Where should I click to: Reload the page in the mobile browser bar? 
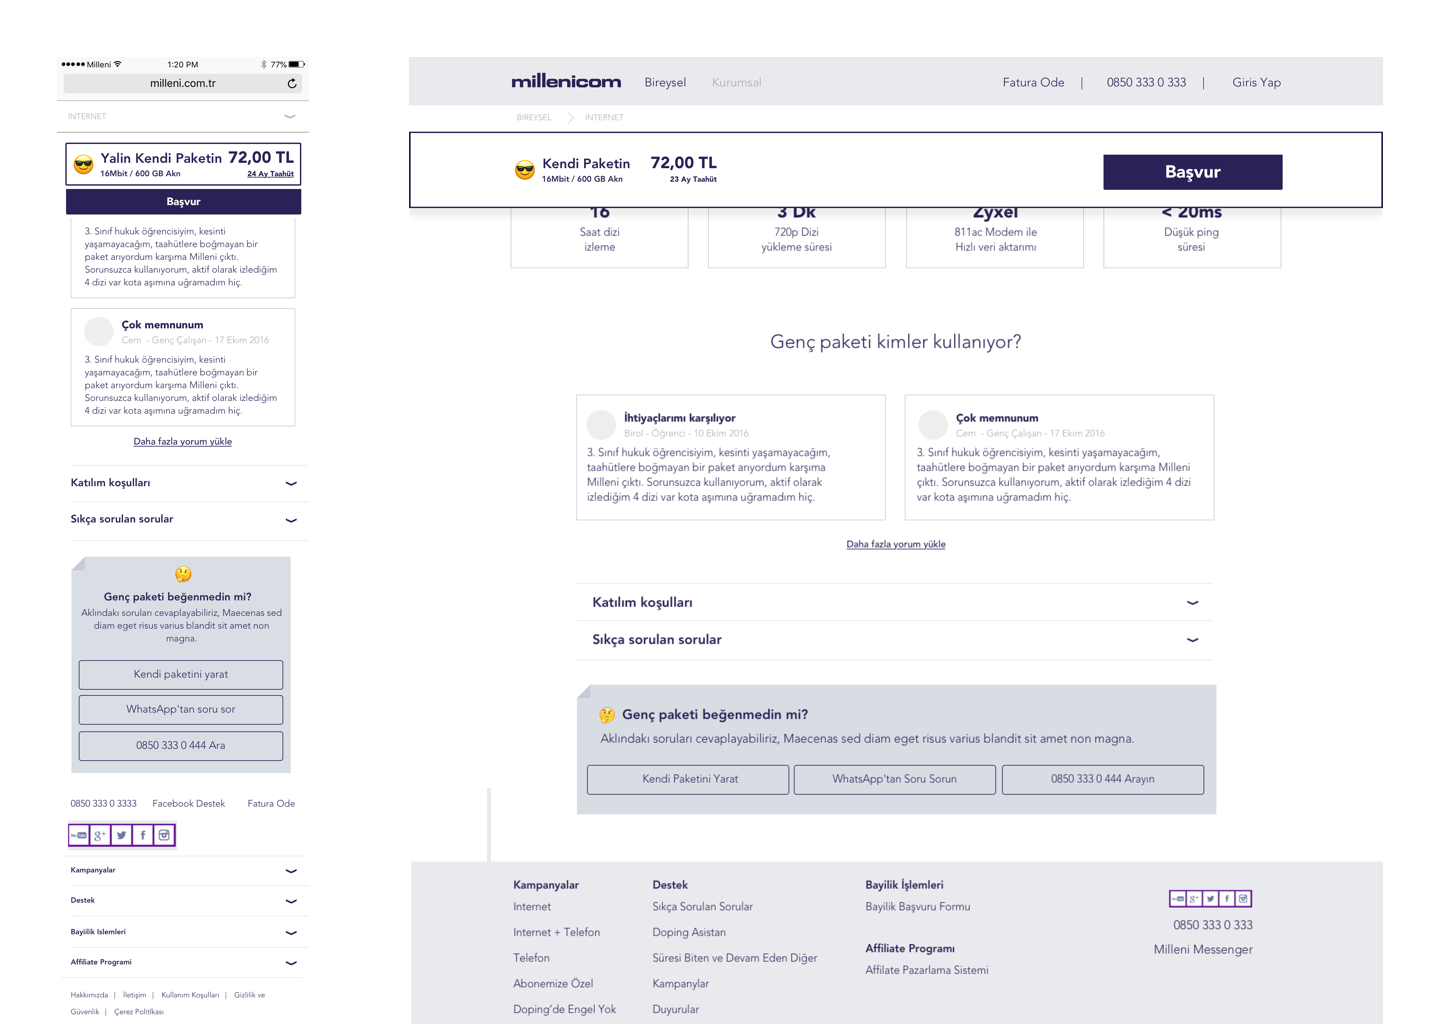click(x=292, y=84)
